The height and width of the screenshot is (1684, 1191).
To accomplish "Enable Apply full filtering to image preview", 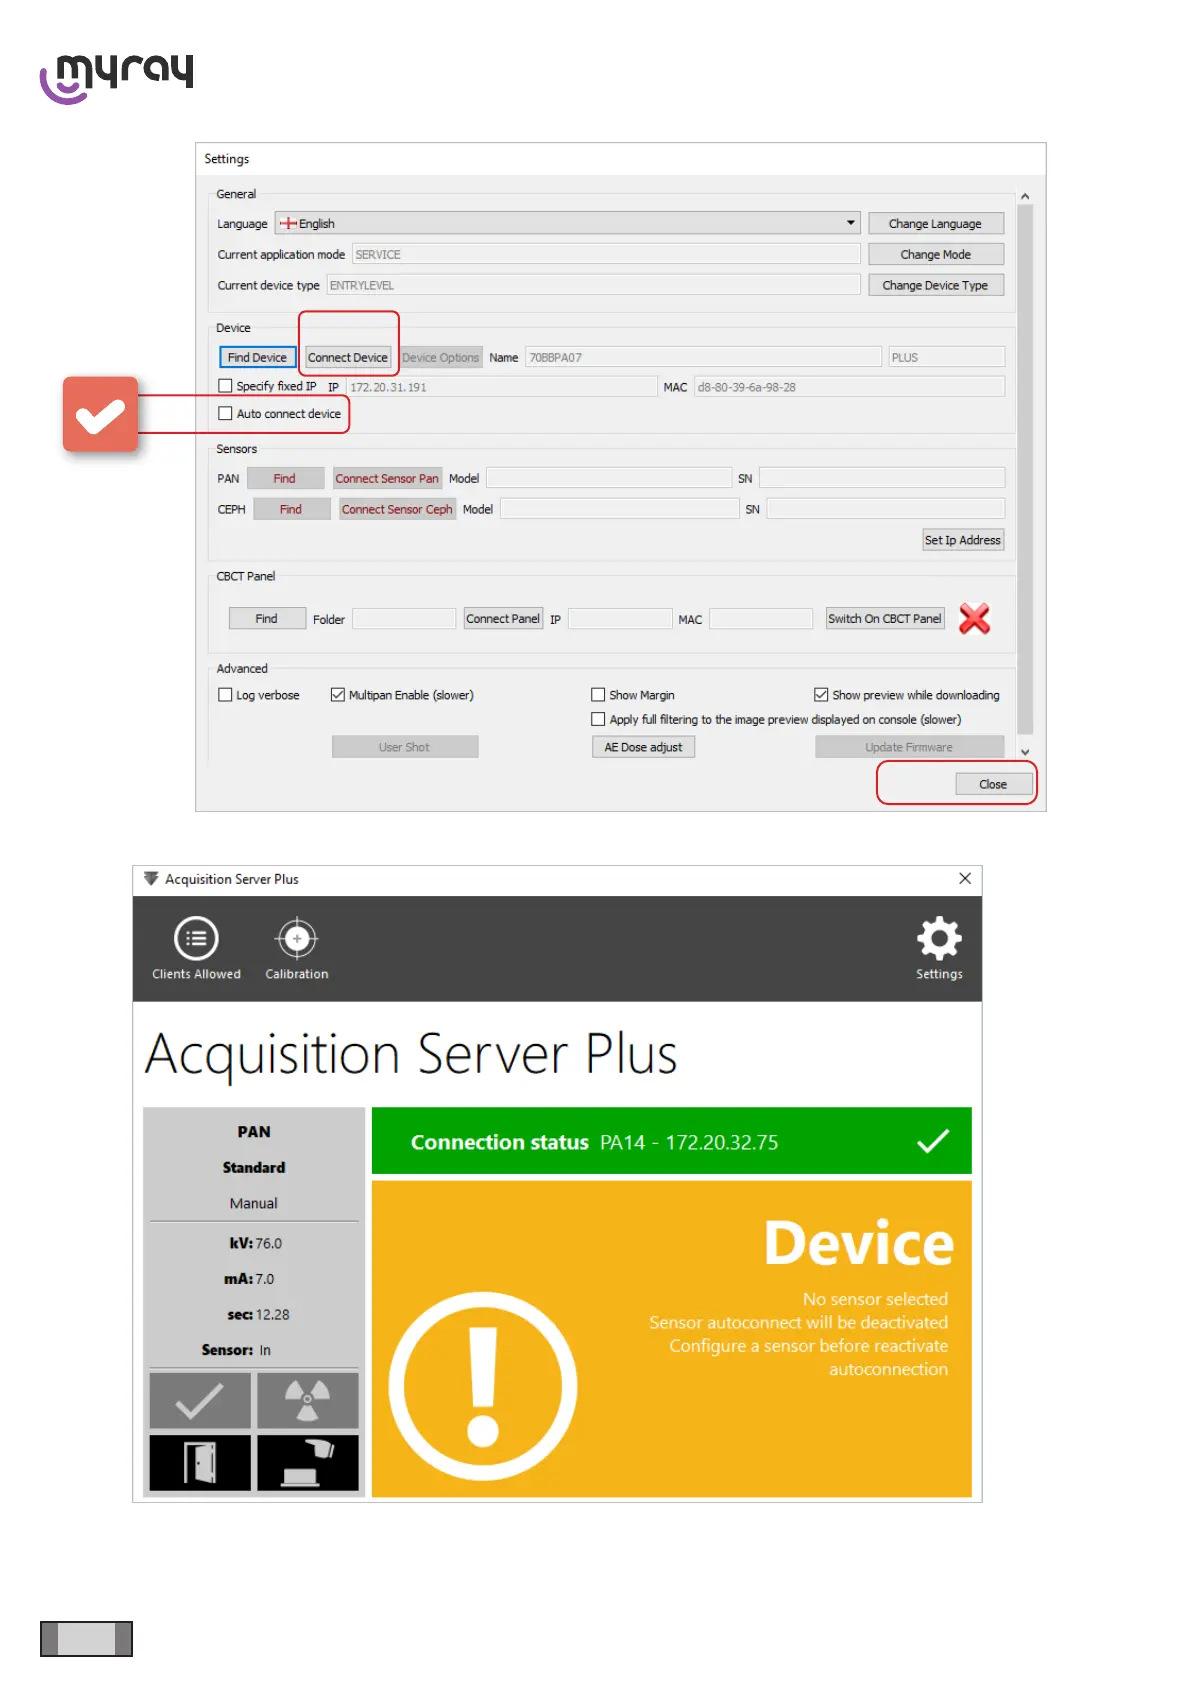I will coord(598,719).
